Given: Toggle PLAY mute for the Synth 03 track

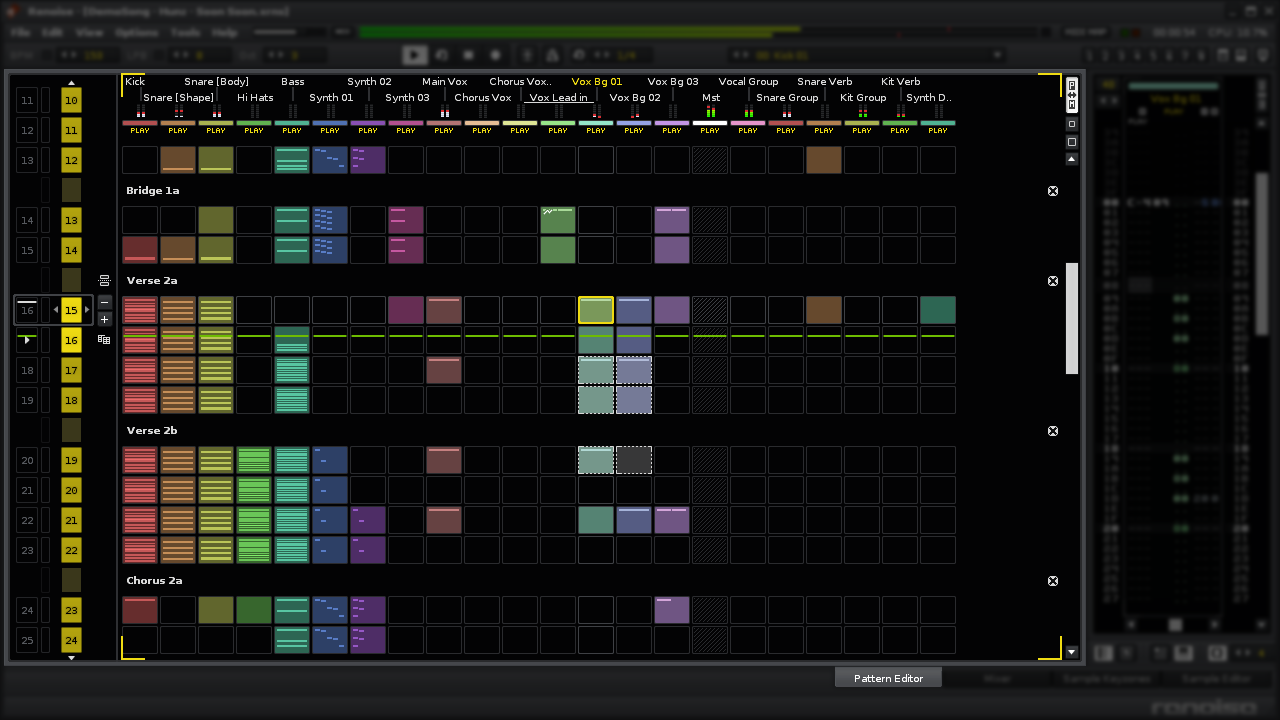Looking at the screenshot, I should click(x=406, y=130).
